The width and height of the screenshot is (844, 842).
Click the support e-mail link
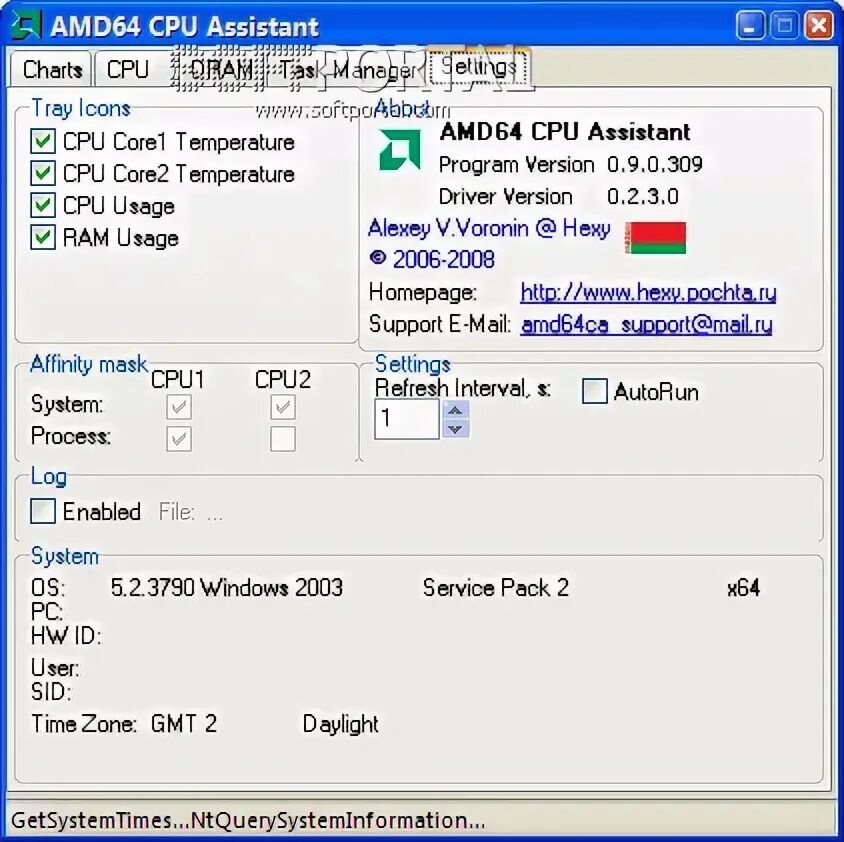click(646, 325)
